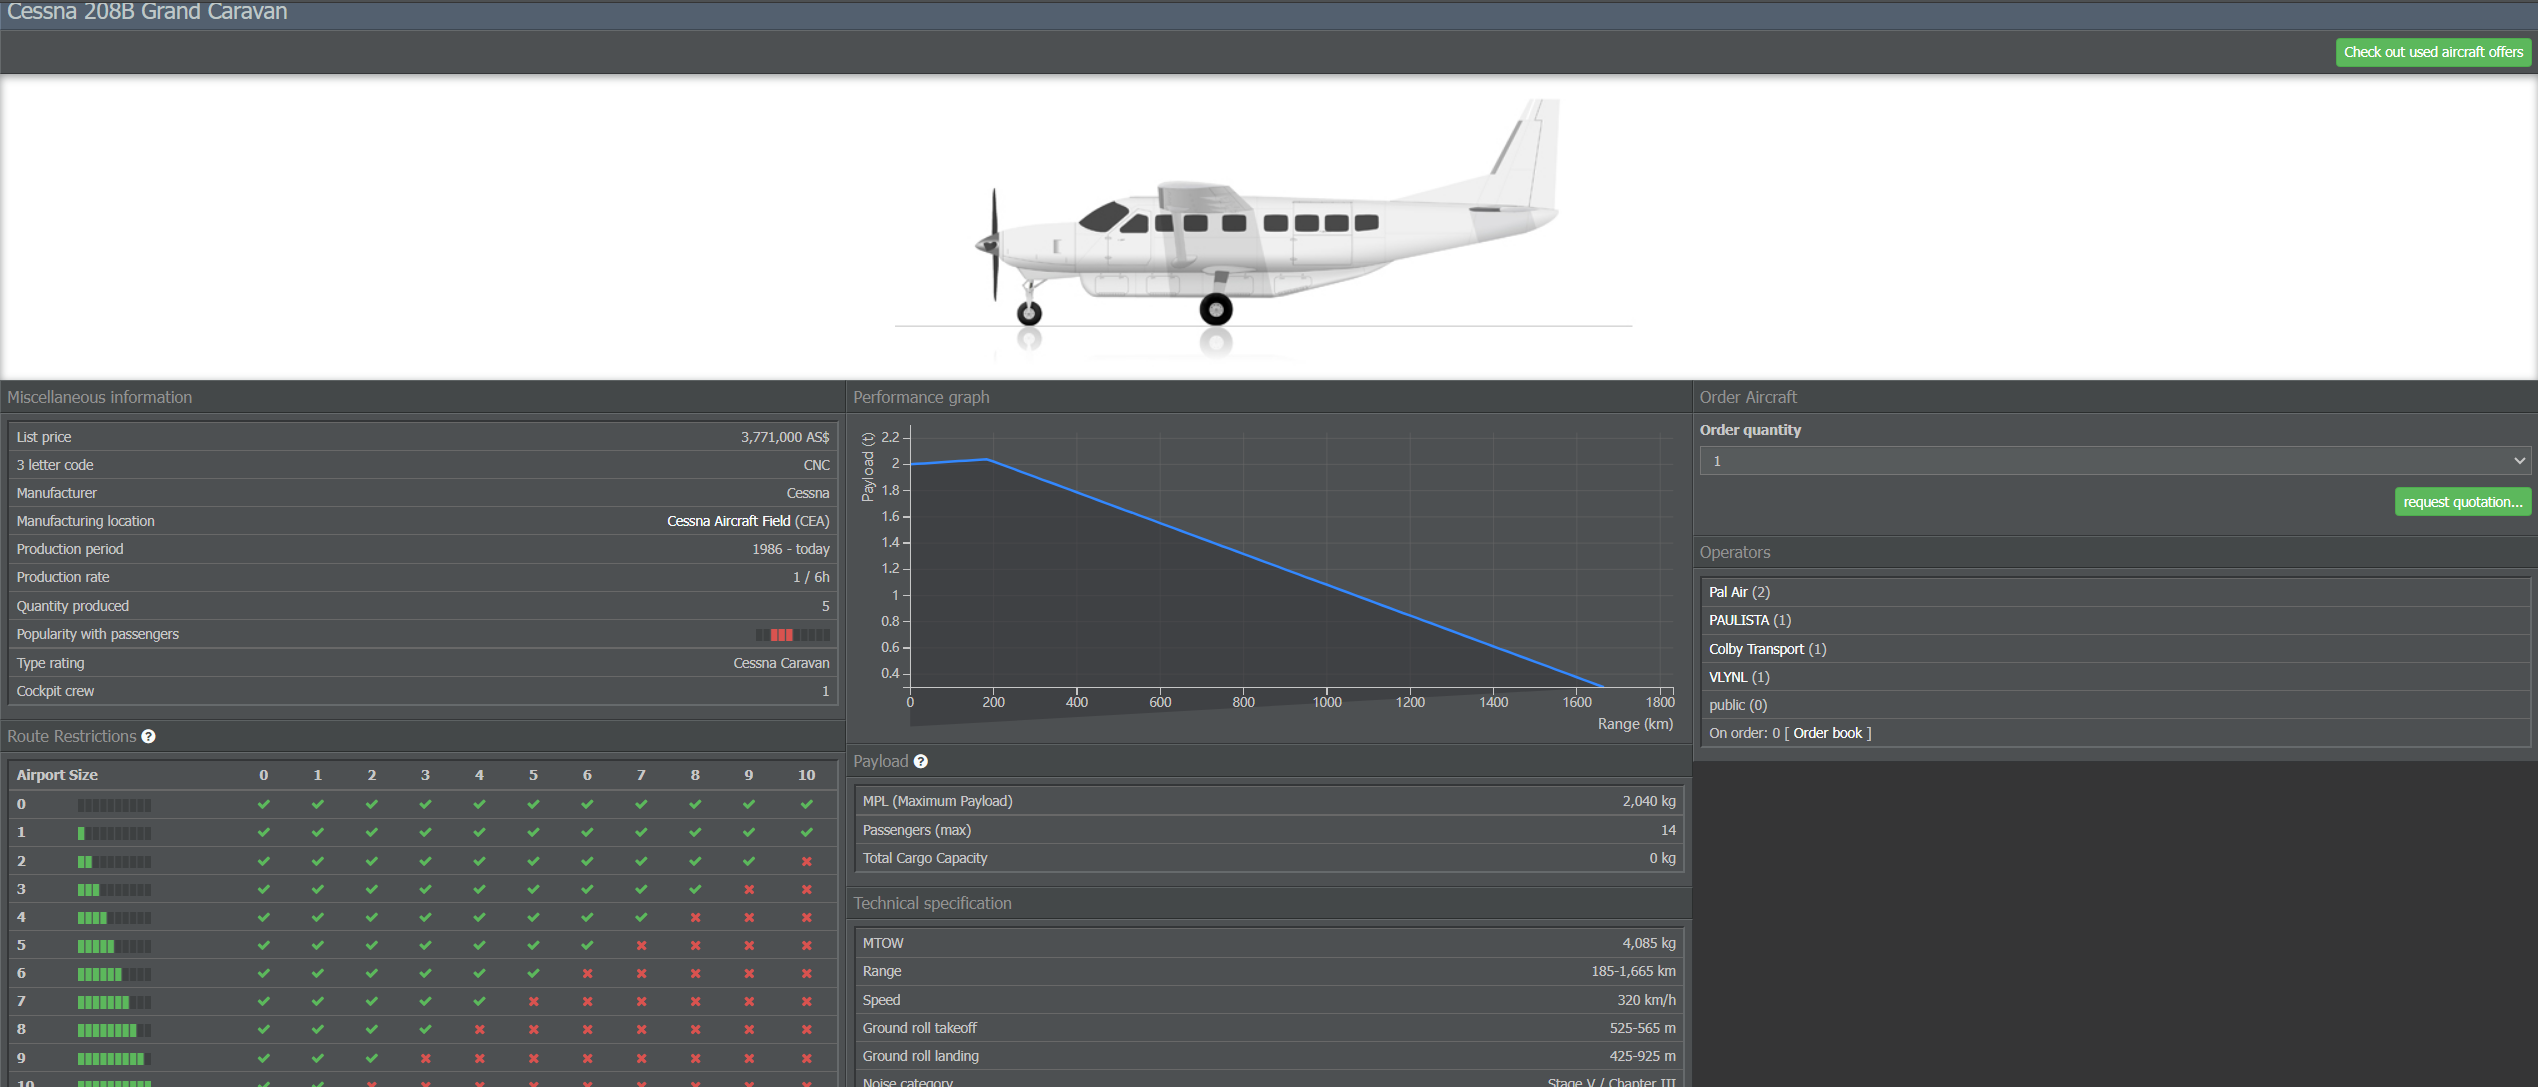
Task: Click the red cross in row 3 column 9
Action: point(749,889)
